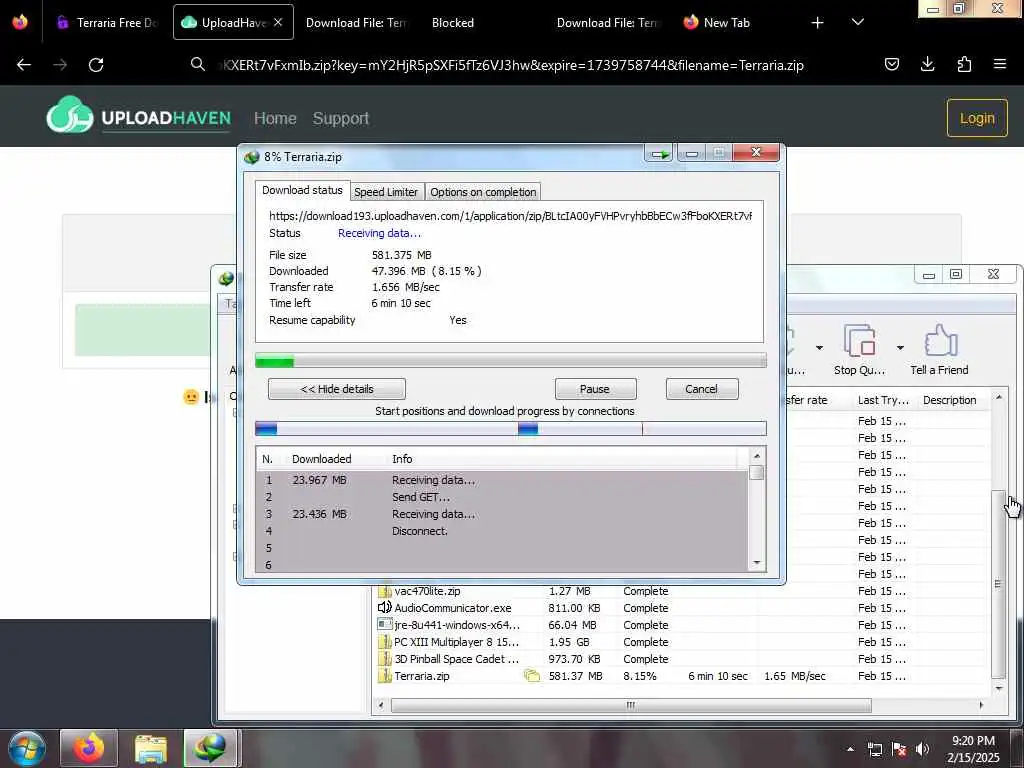This screenshot has width=1024, height=768.
Task: Select the Download status tab
Action: tap(302, 190)
